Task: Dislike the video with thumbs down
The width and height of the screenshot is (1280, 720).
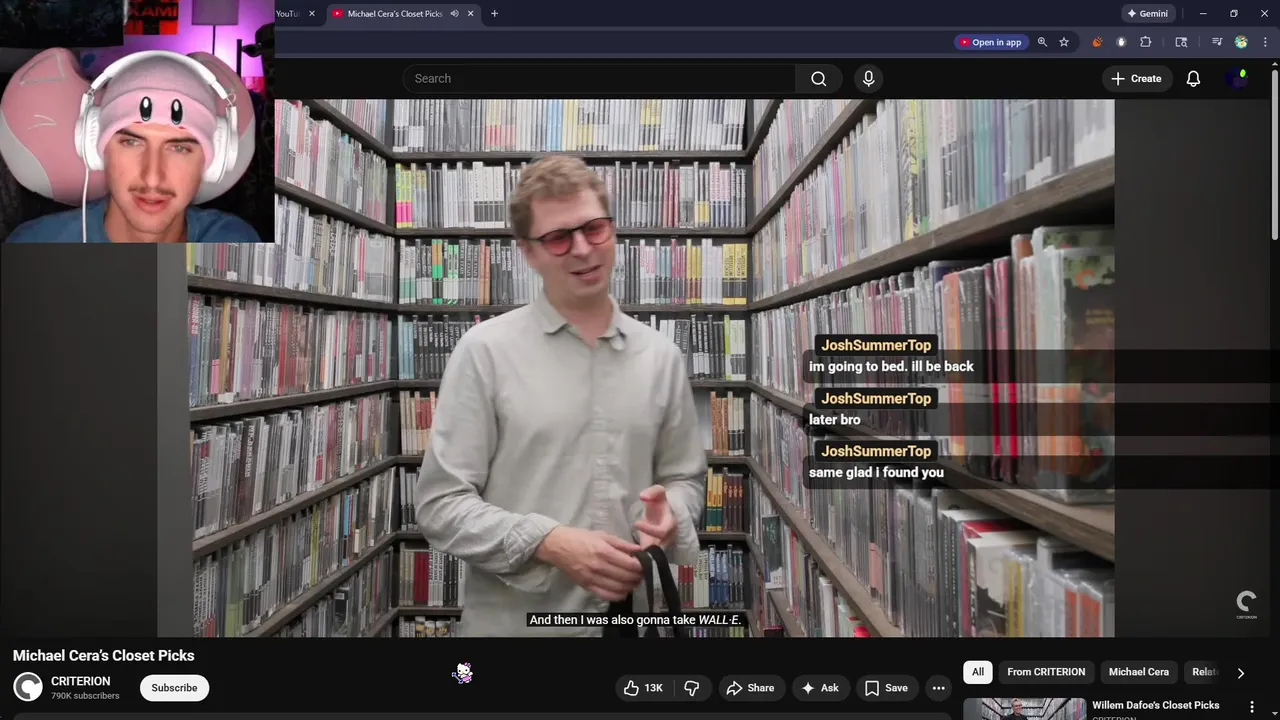Action: coord(691,688)
